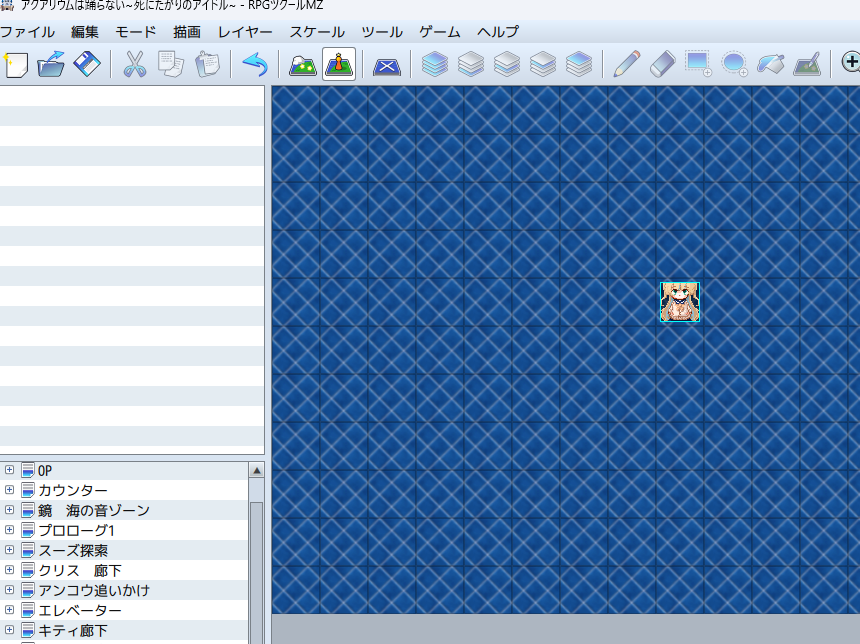The width and height of the screenshot is (860, 644).
Task: Expand the エレベーター map node
Action: 9,609
